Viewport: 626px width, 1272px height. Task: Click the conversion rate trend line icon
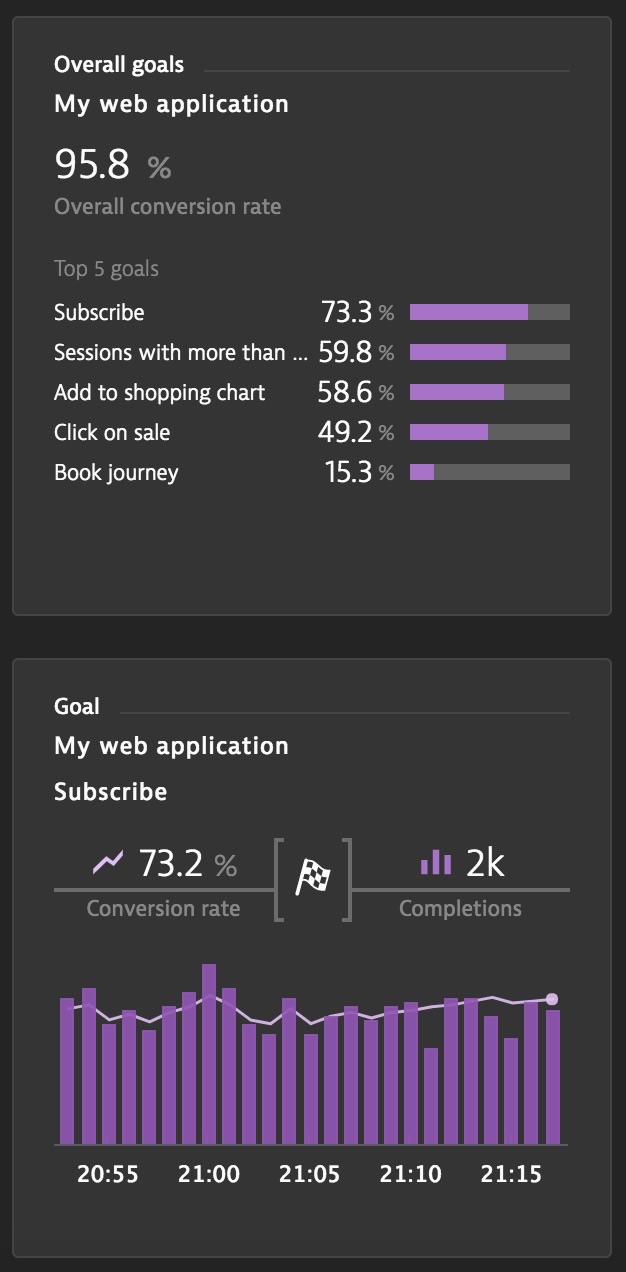point(108,861)
